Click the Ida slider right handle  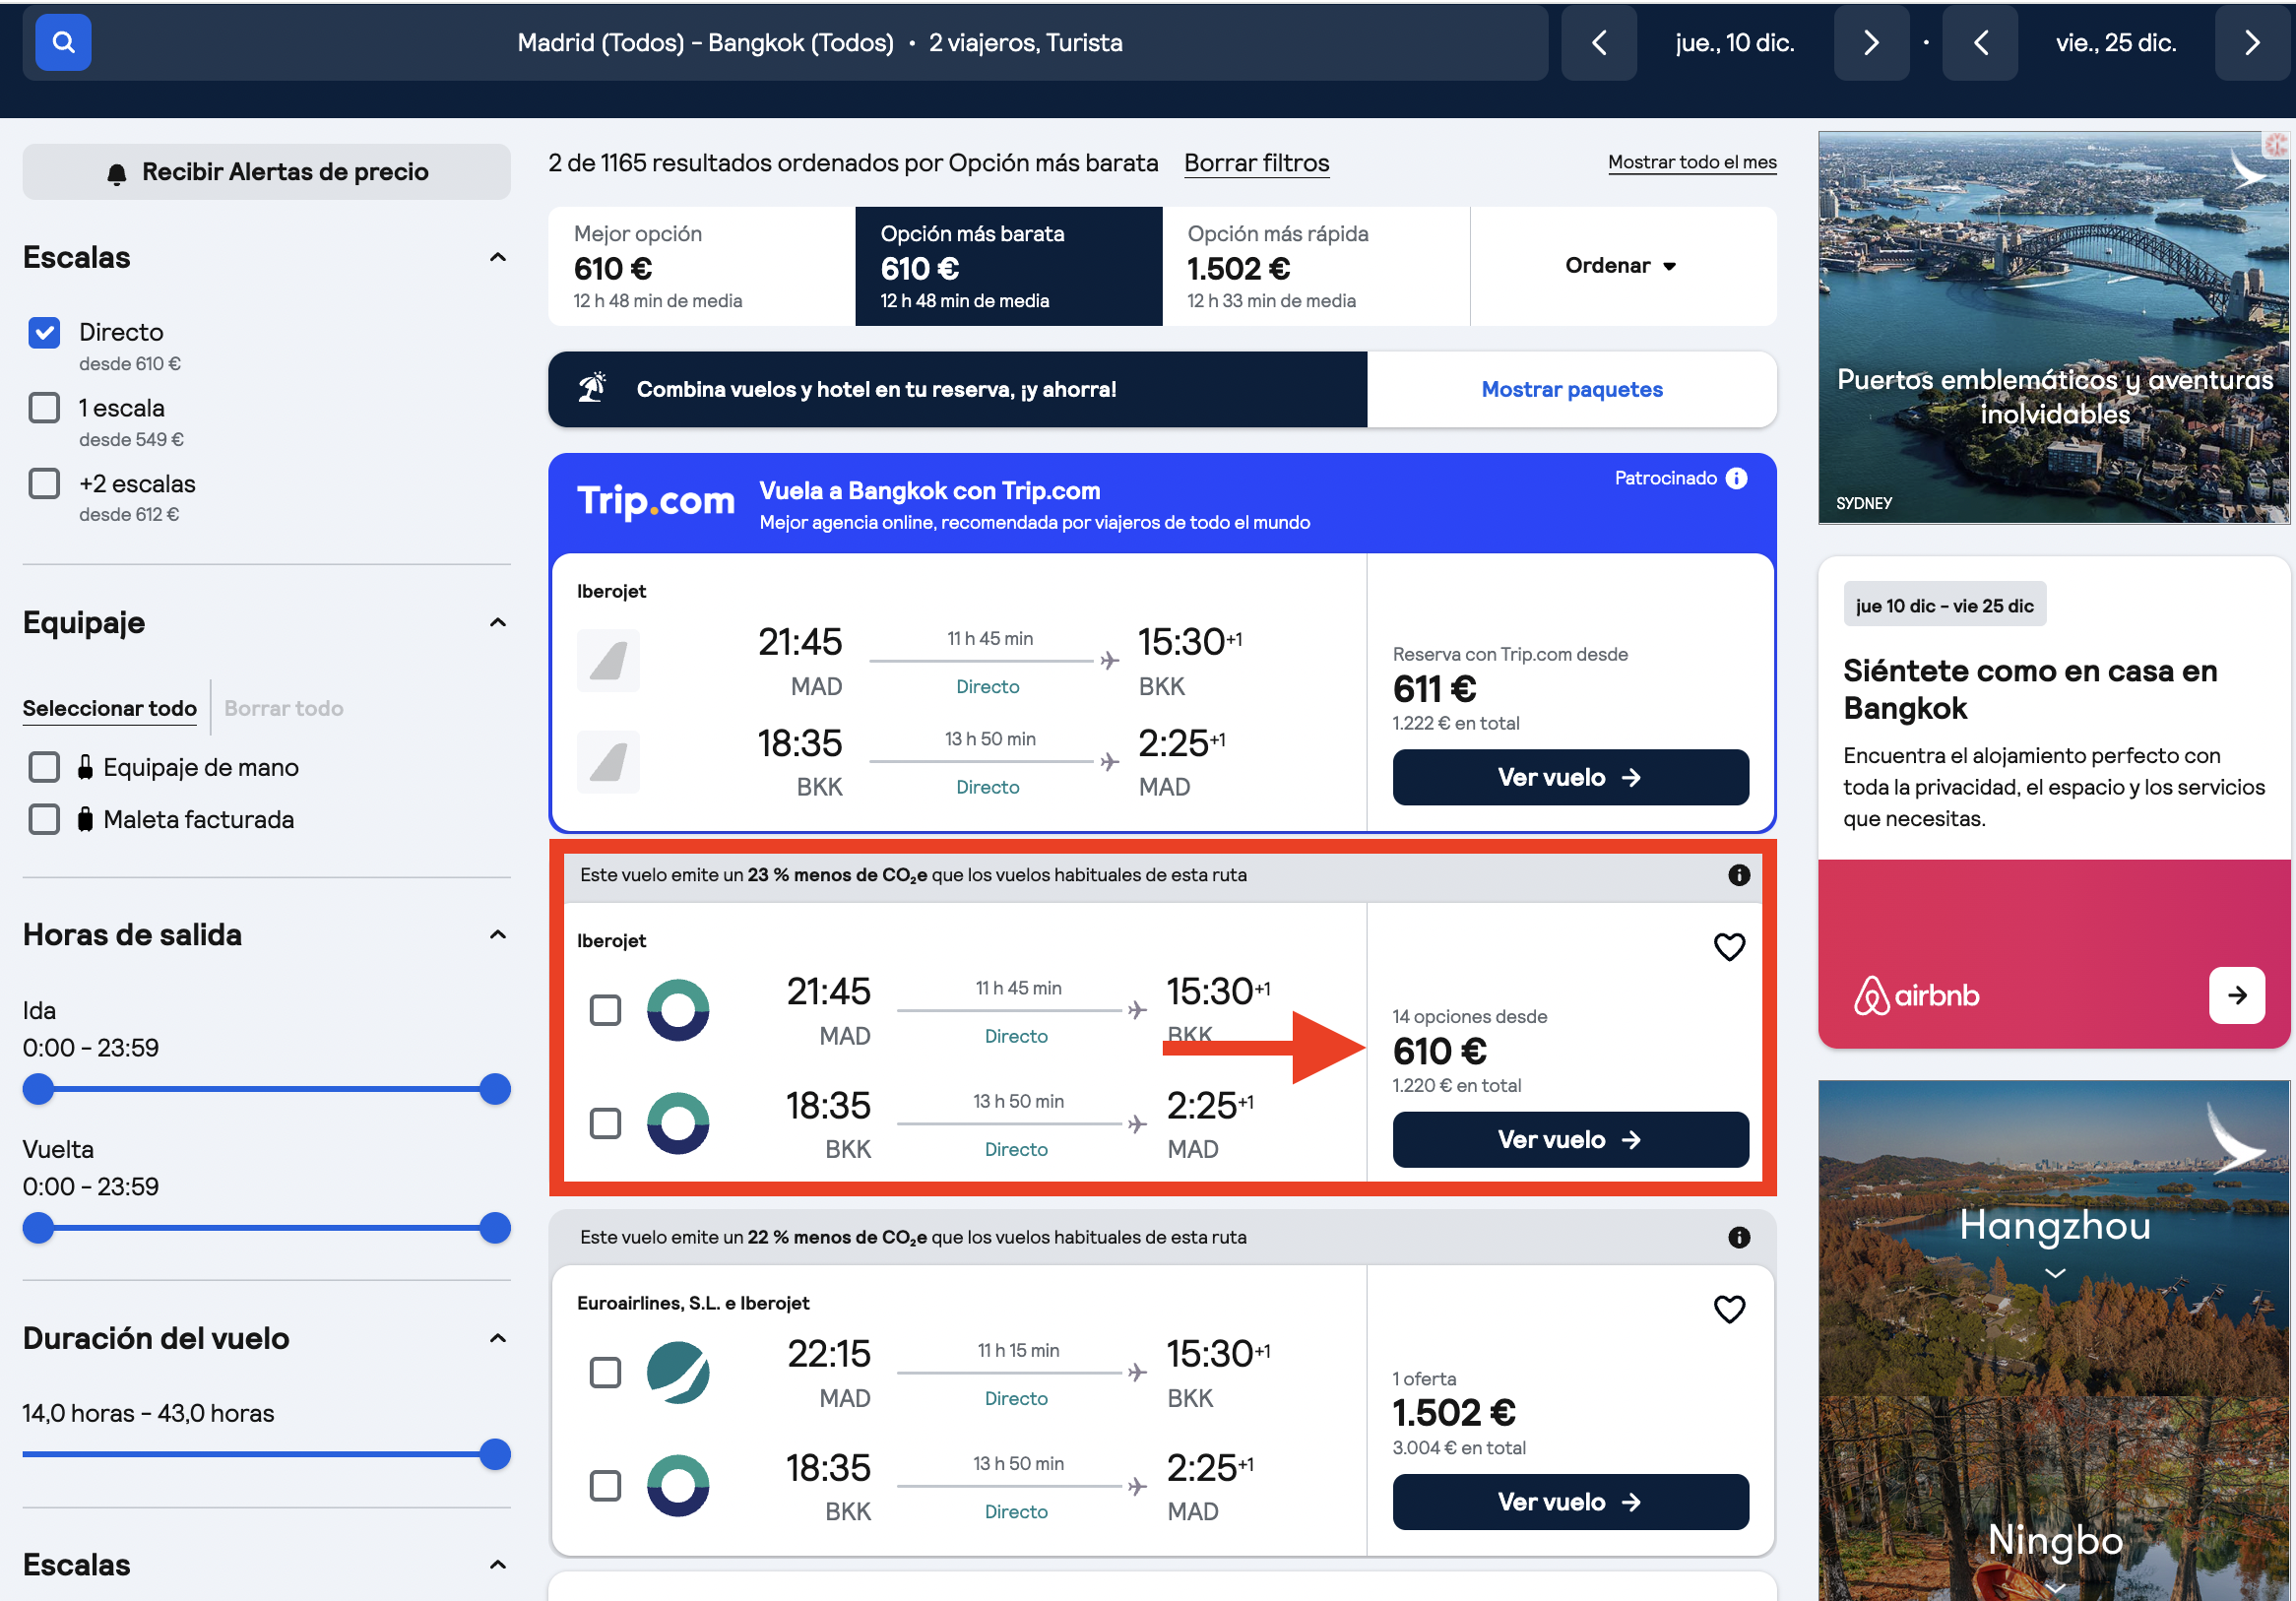click(495, 1089)
